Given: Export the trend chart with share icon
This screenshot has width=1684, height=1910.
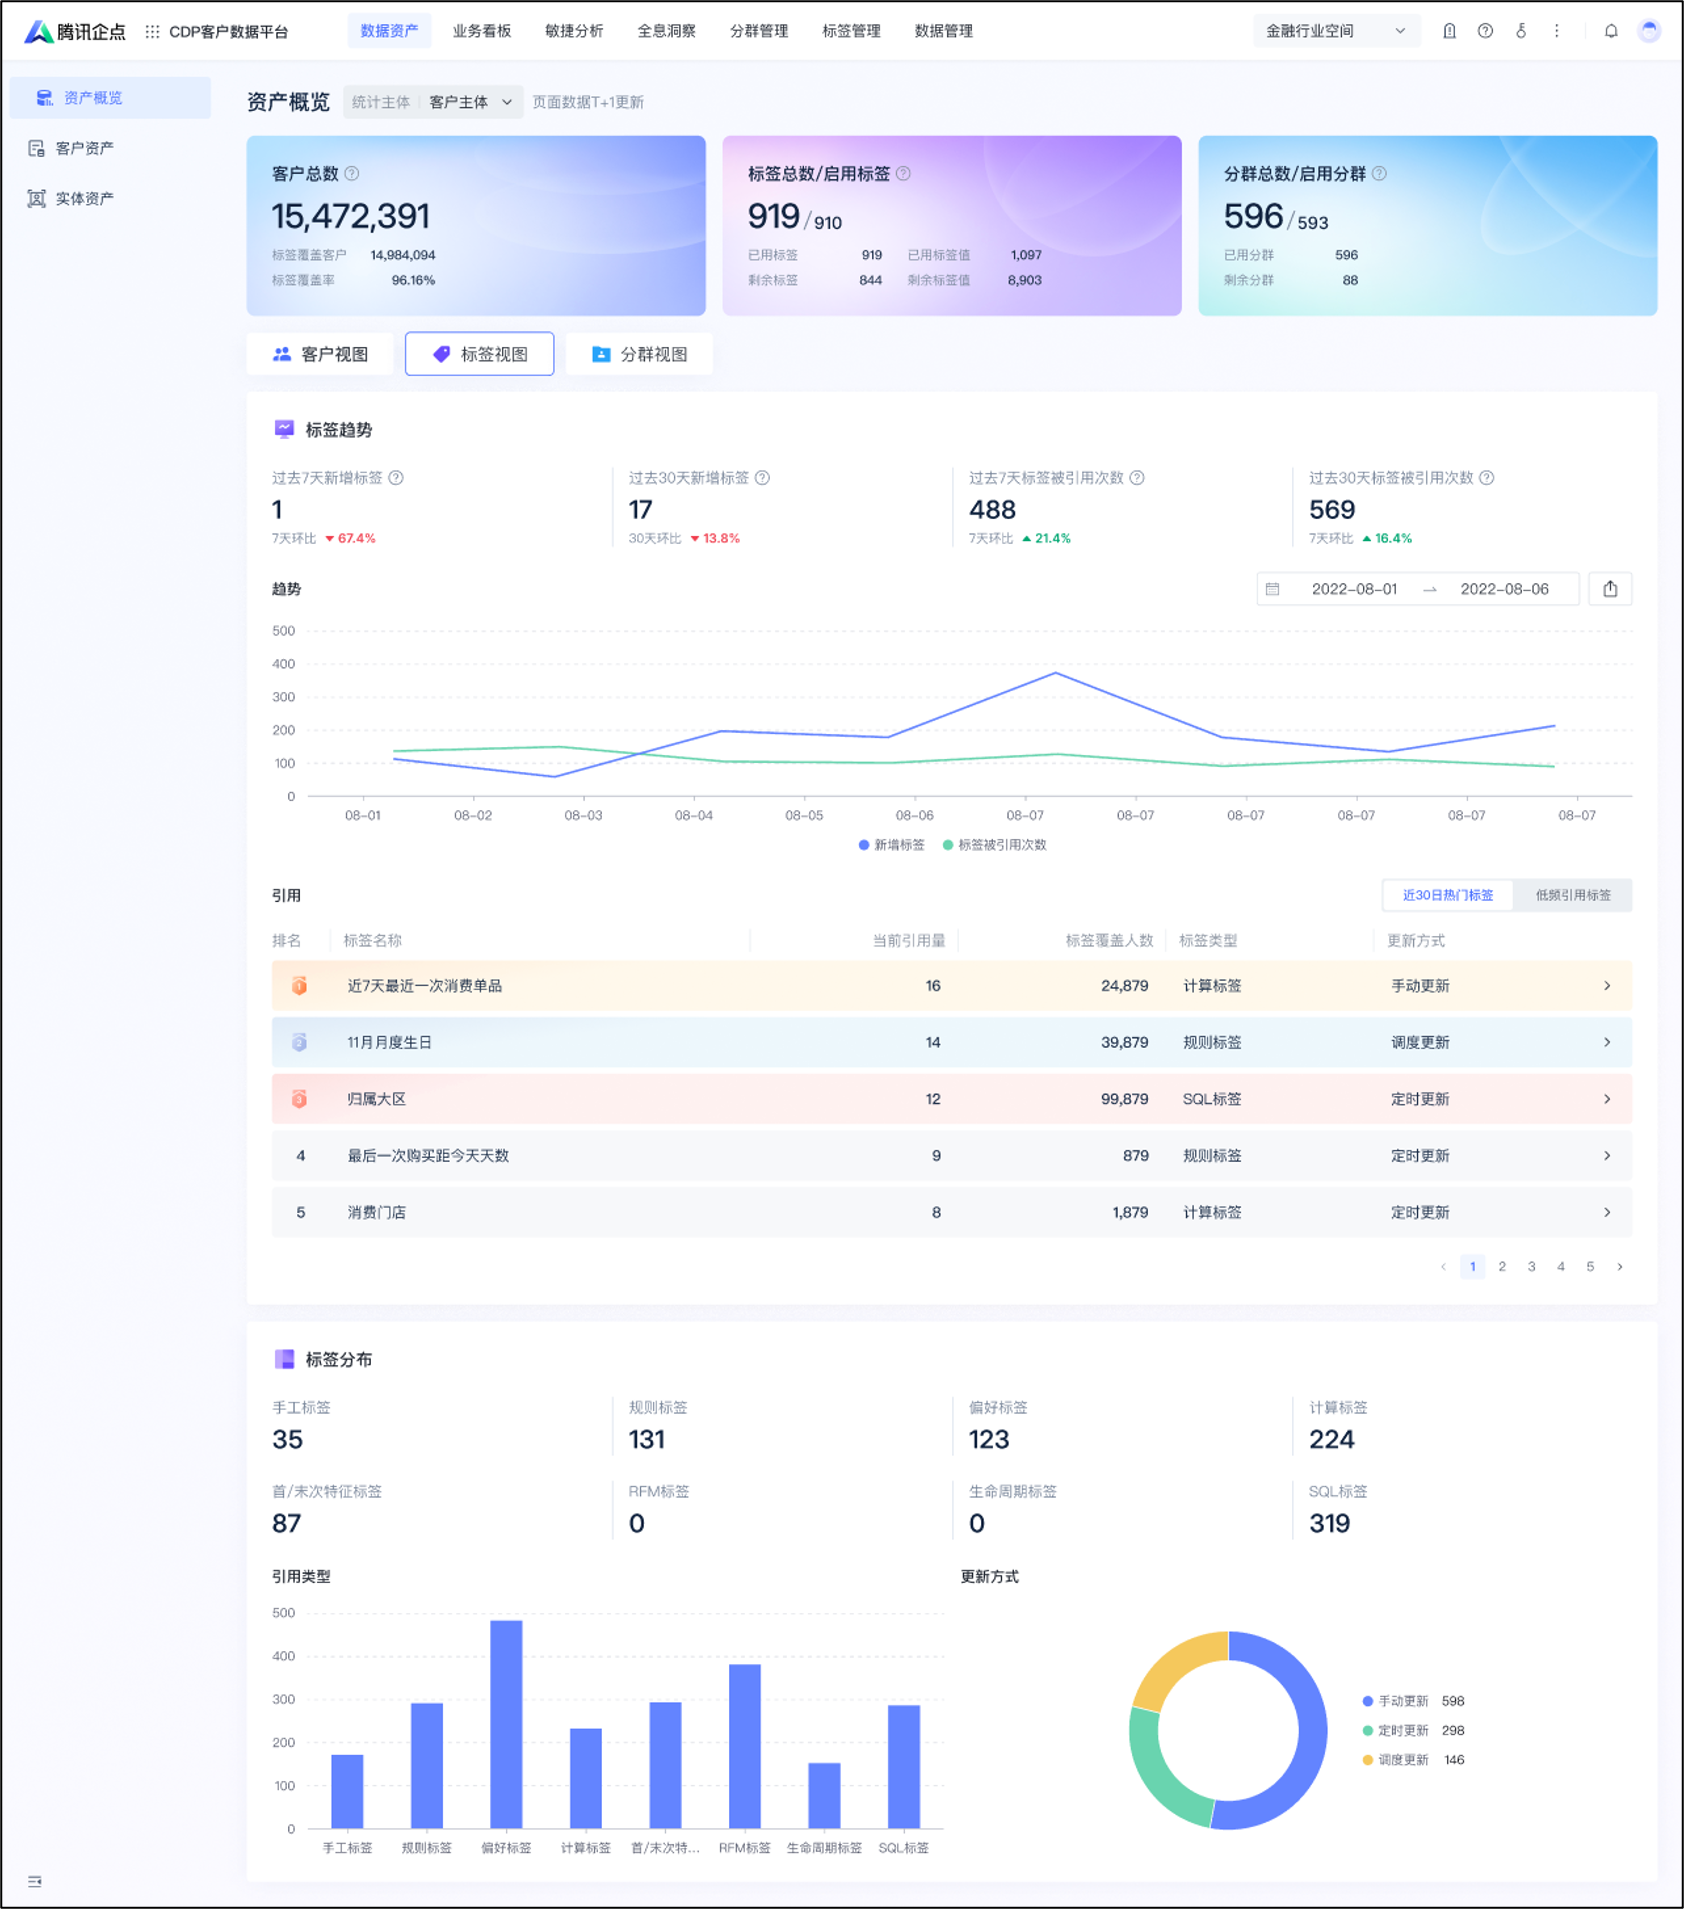Looking at the screenshot, I should 1609,589.
